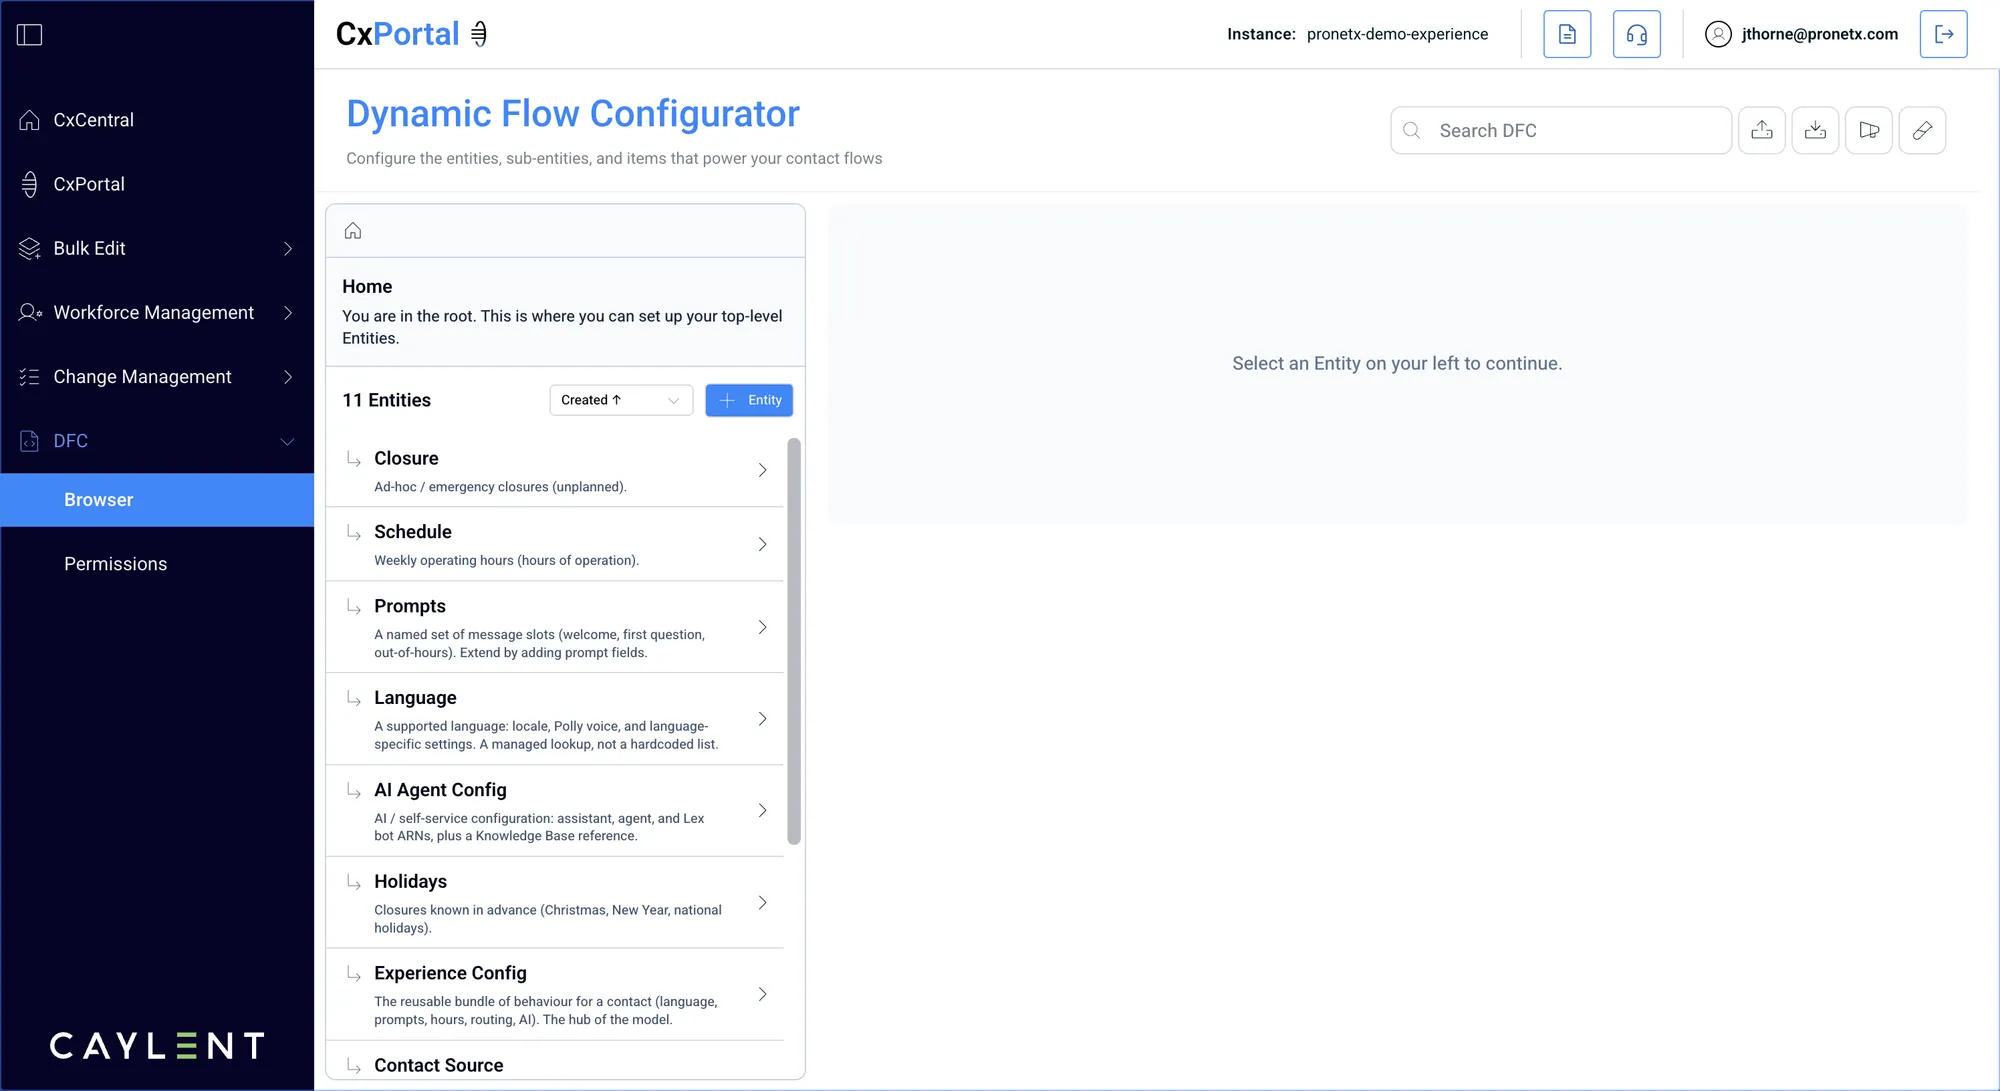
Task: Expand Holidays entity chevron arrow
Action: [763, 903]
